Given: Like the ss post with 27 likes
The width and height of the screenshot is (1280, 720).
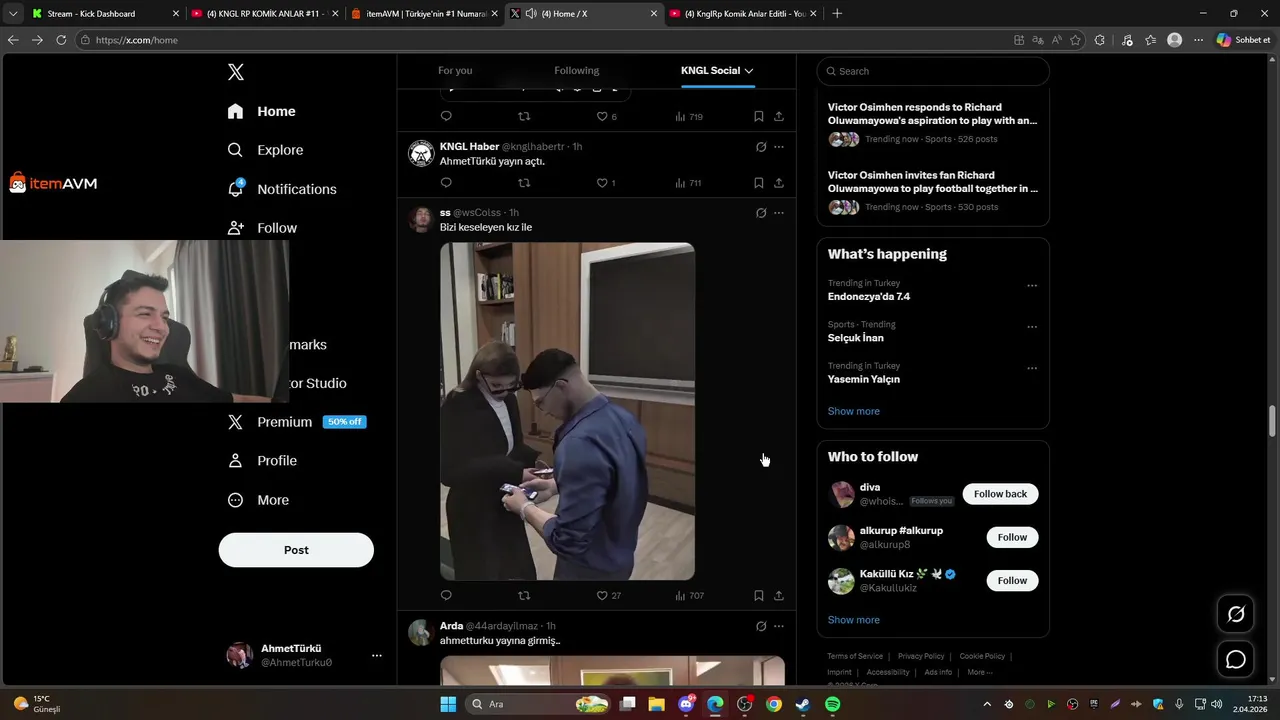Looking at the screenshot, I should pyautogui.click(x=609, y=595).
